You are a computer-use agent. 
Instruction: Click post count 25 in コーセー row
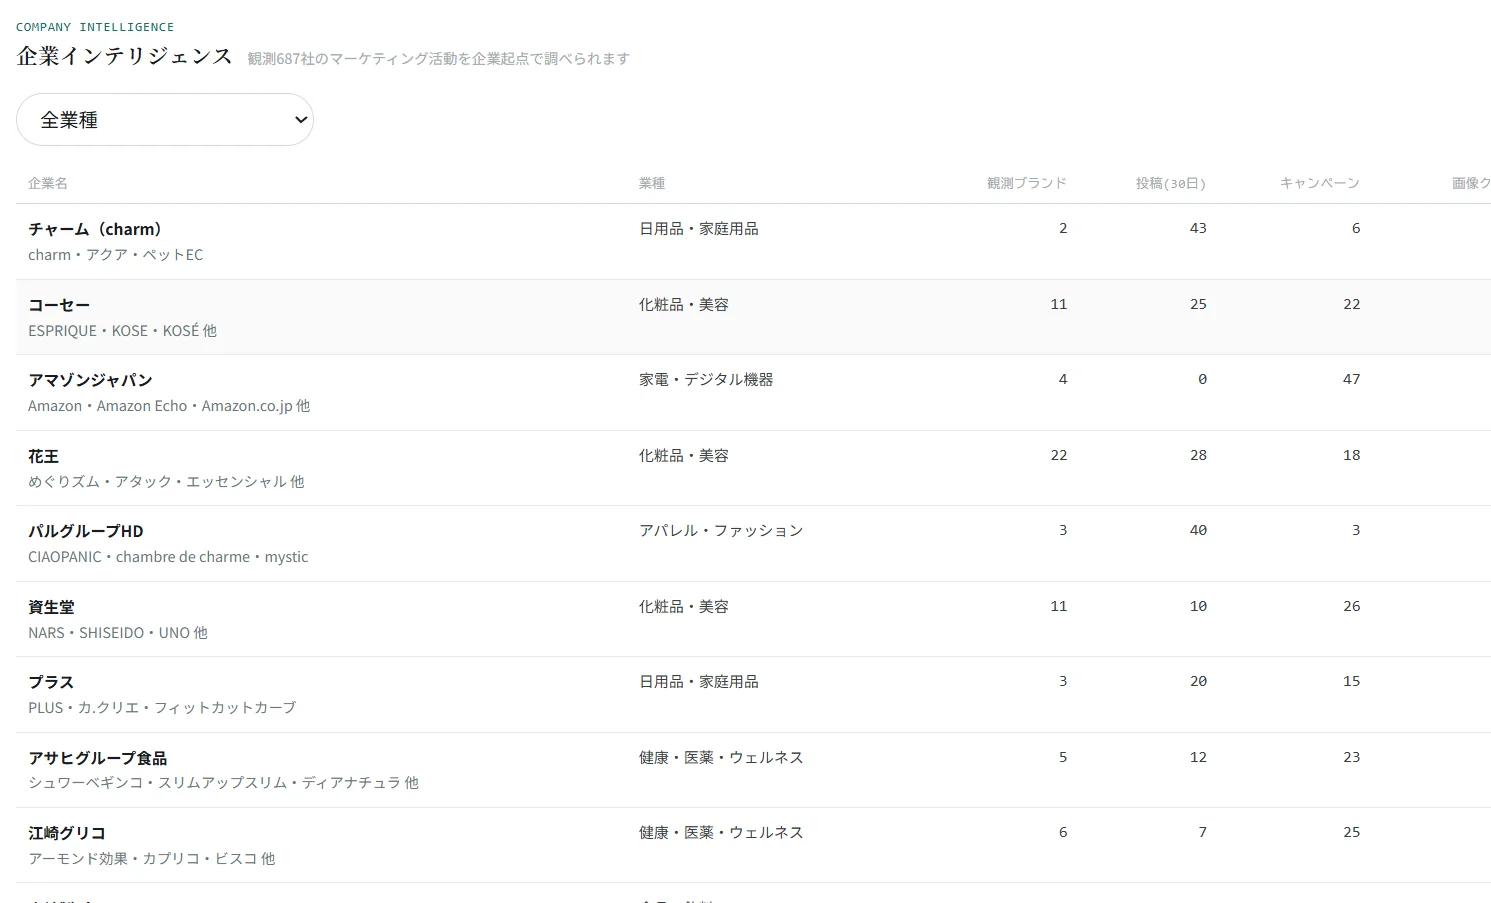1198,304
